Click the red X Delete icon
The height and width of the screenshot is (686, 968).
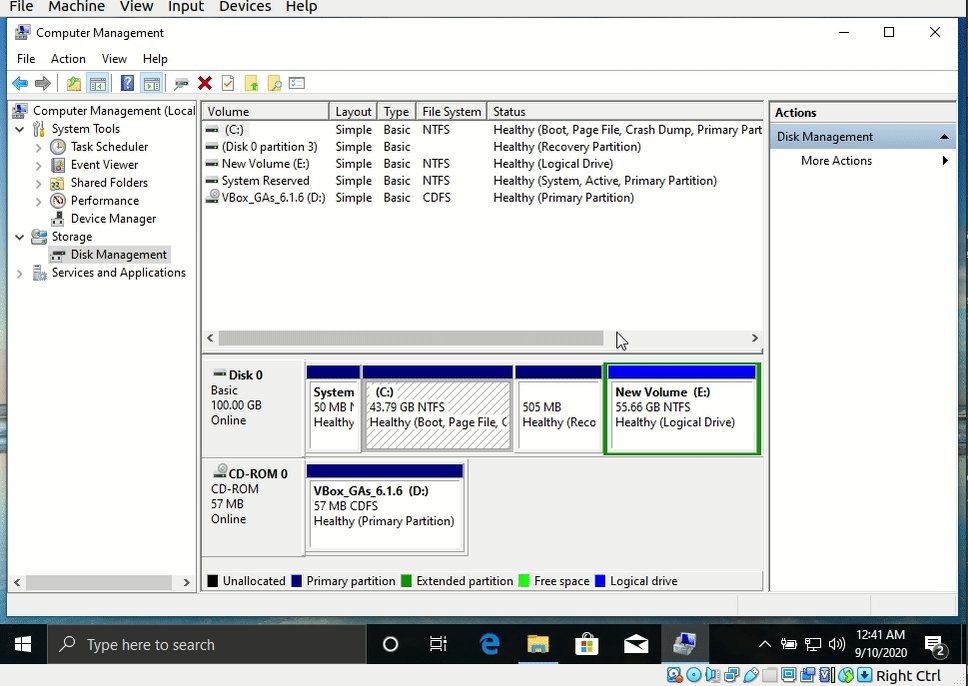point(205,83)
